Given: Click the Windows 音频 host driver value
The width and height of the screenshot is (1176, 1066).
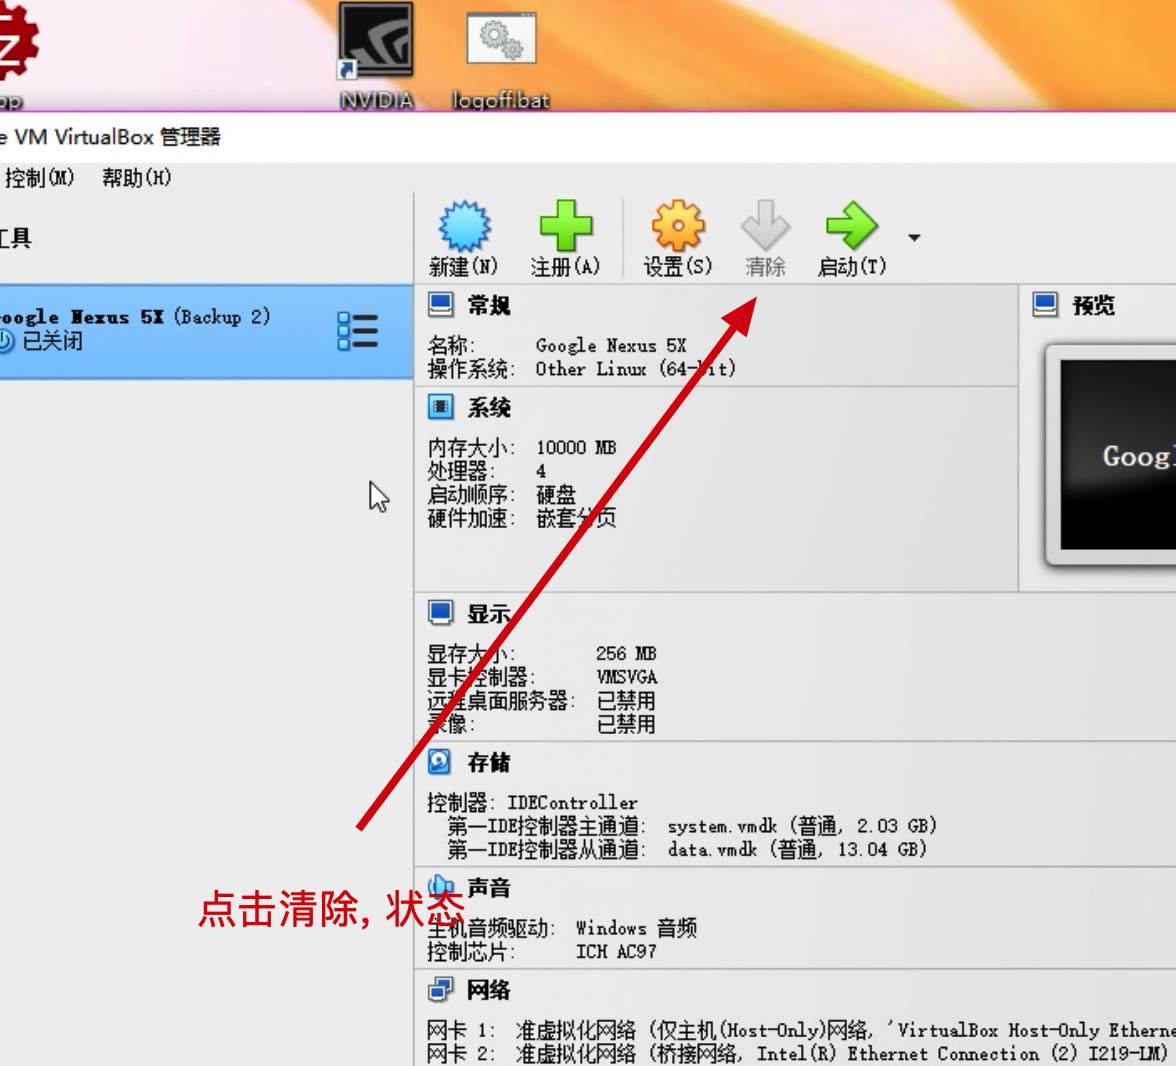Looking at the screenshot, I should pyautogui.click(x=636, y=928).
